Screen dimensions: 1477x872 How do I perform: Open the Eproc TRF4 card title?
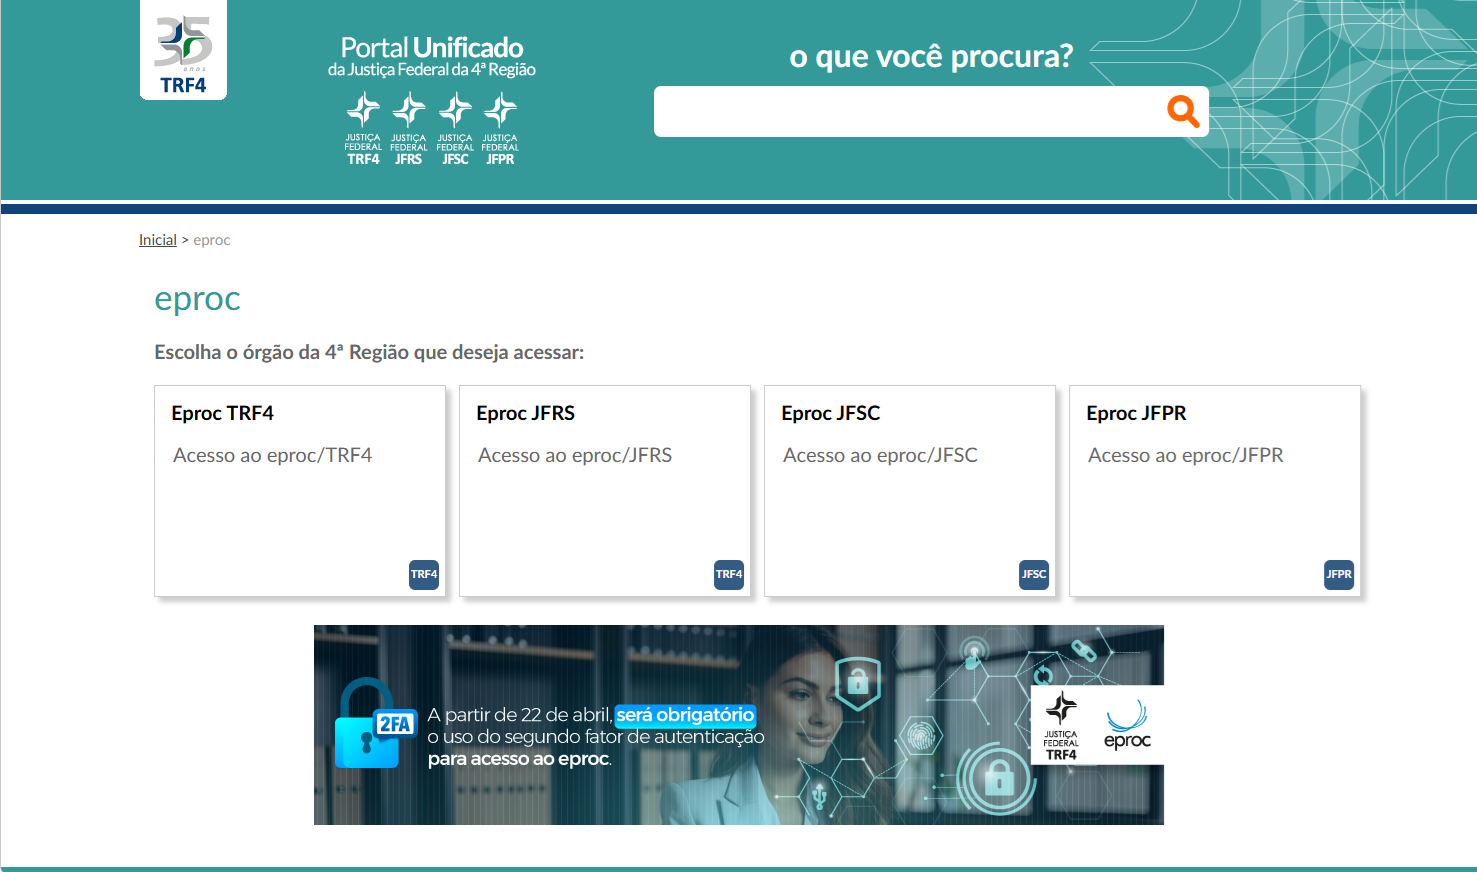pyautogui.click(x=222, y=413)
